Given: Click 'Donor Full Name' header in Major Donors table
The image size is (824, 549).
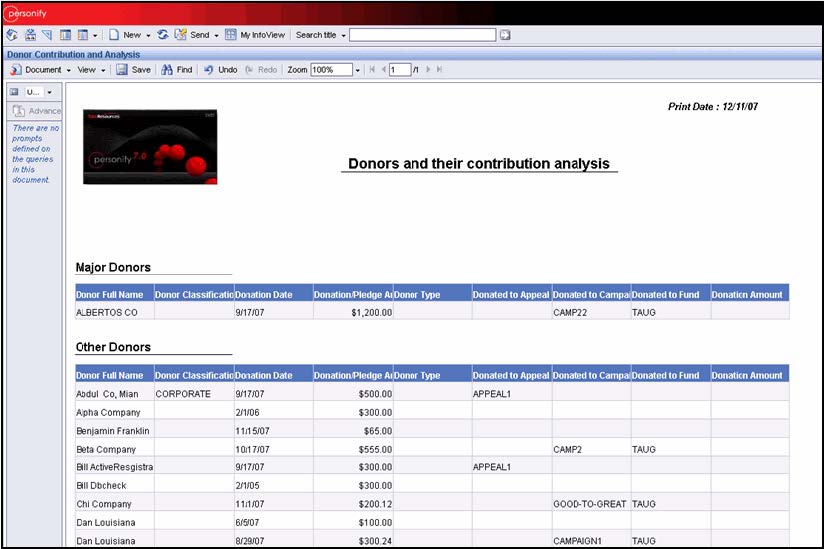Looking at the screenshot, I should (x=115, y=295).
